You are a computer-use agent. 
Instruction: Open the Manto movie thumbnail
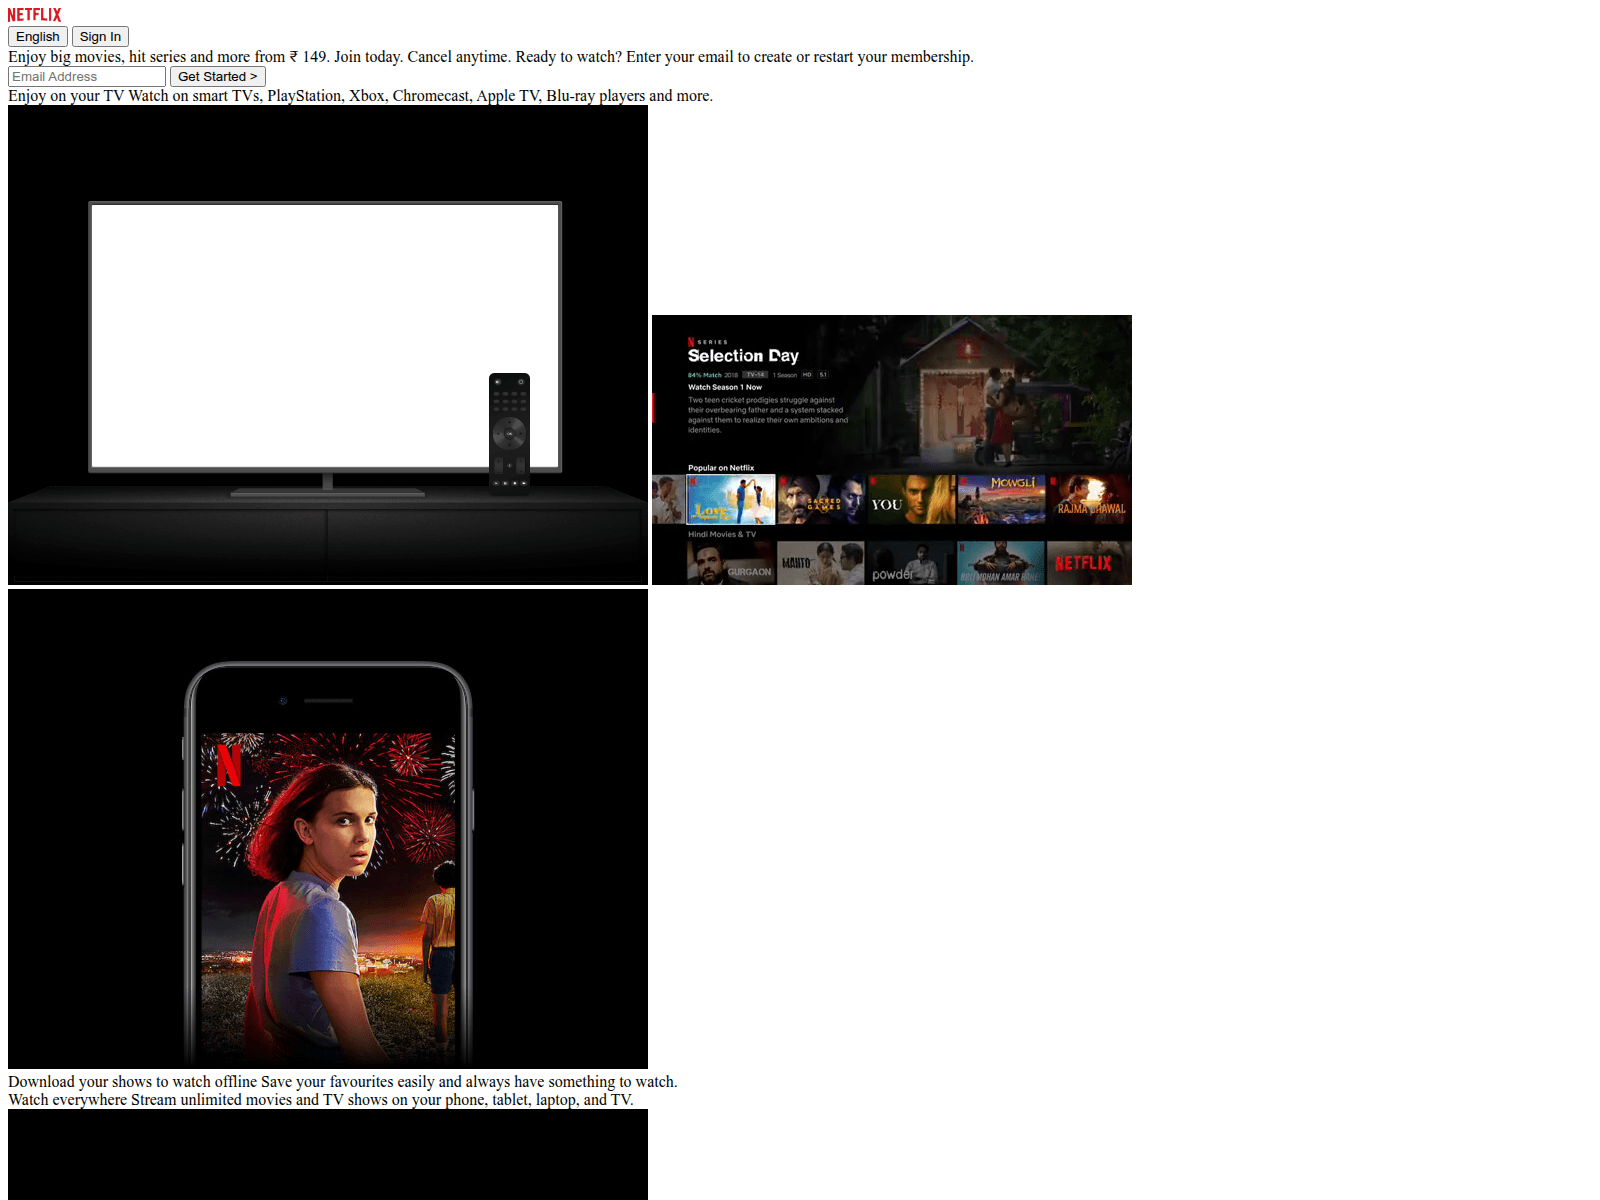(x=821, y=564)
